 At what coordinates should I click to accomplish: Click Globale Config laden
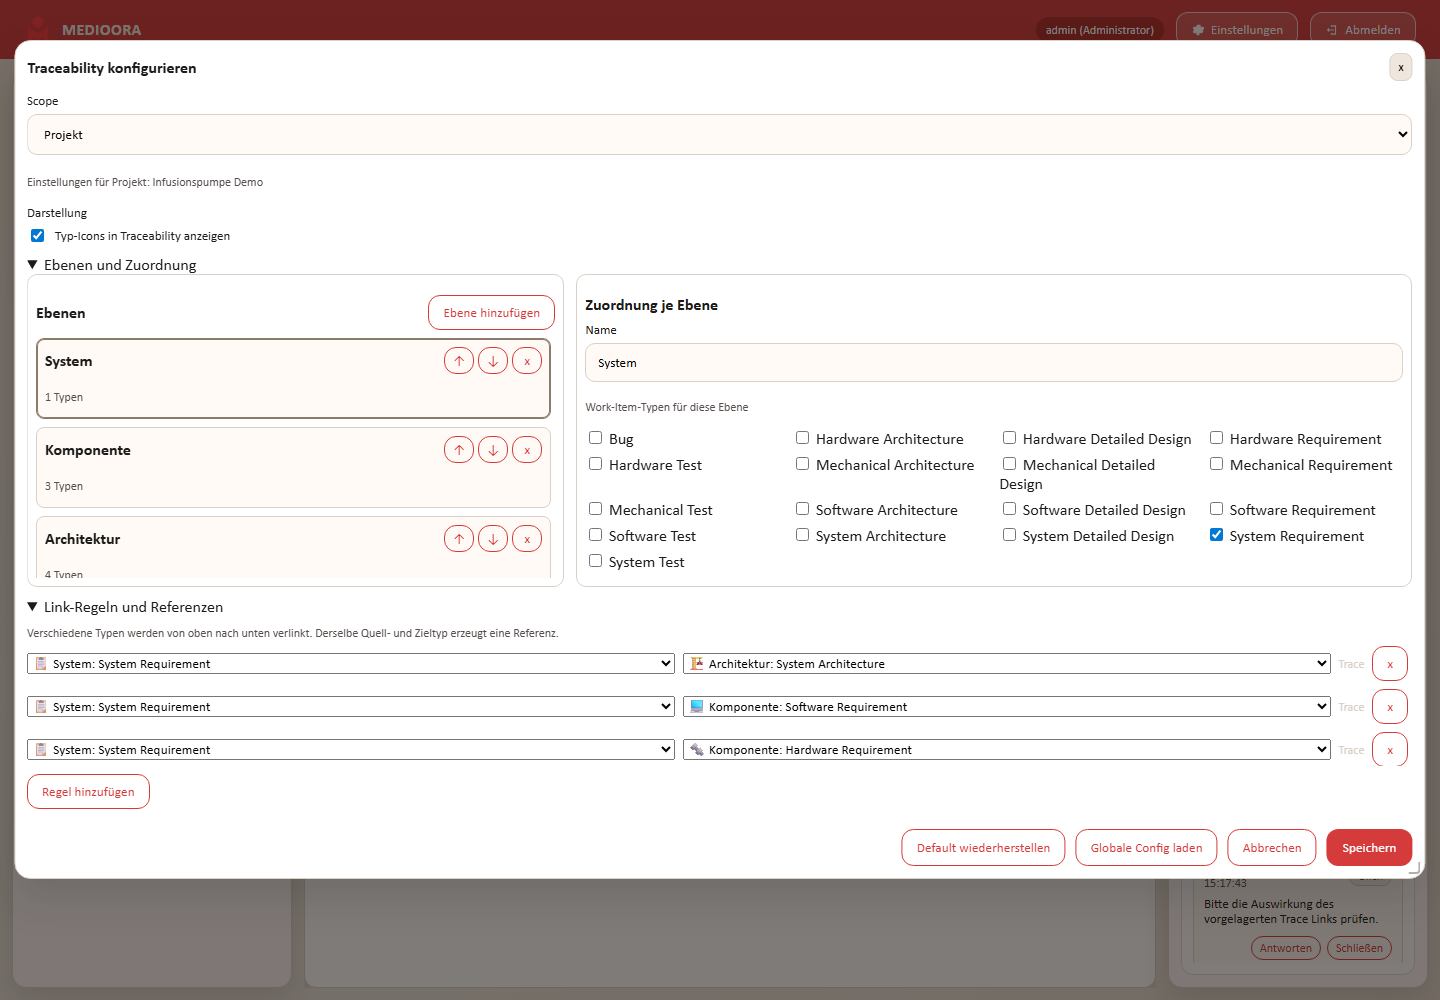(x=1146, y=848)
